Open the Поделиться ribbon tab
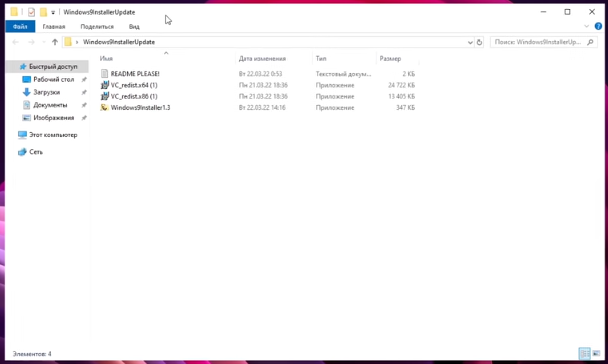 click(x=97, y=26)
